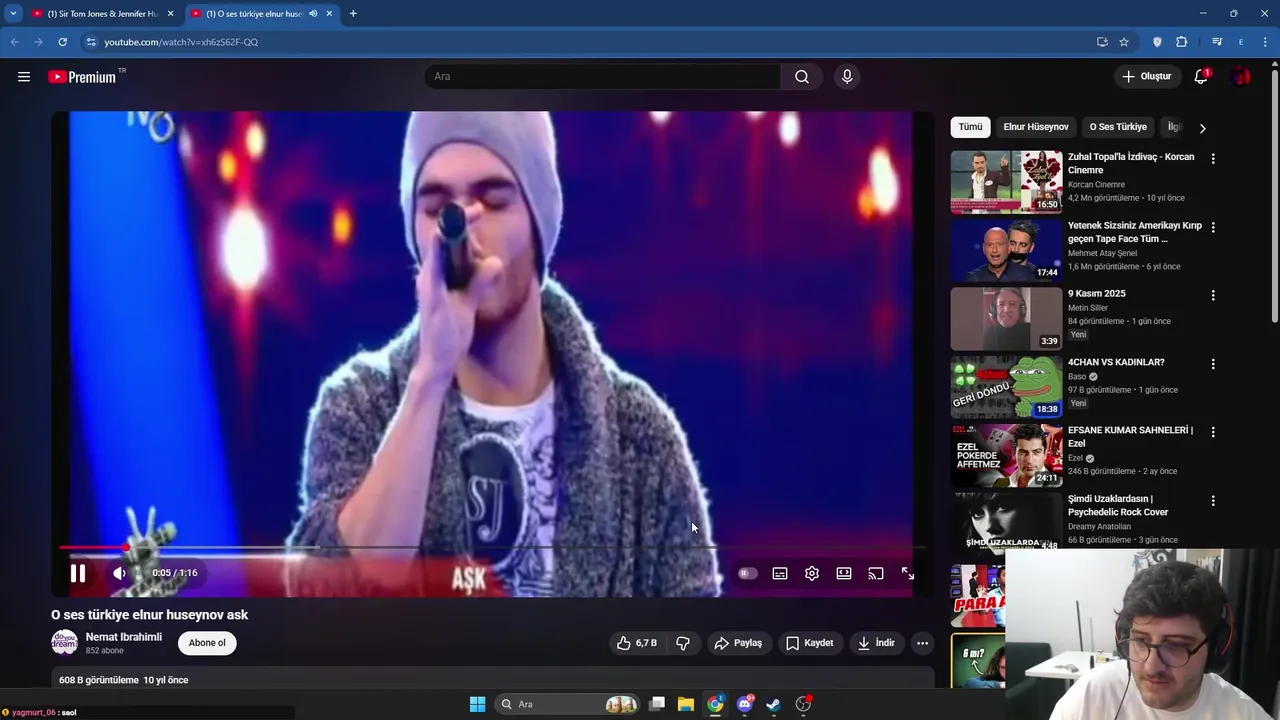The width and height of the screenshot is (1280, 720).
Task: Open the tab search dropdown arrow
Action: [13, 14]
